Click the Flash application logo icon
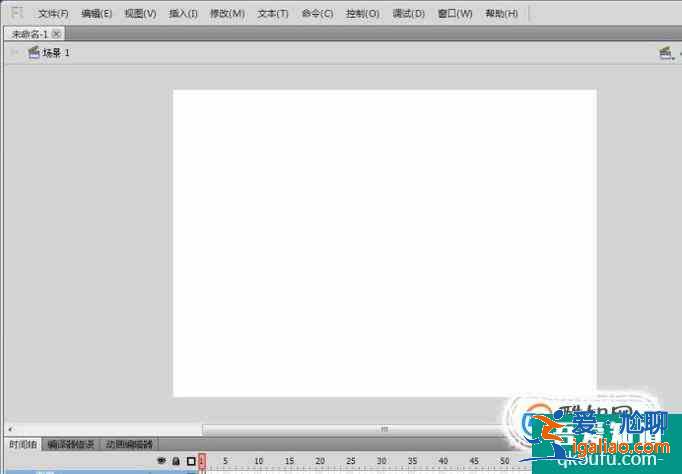This screenshot has height=474, width=682. [16, 13]
